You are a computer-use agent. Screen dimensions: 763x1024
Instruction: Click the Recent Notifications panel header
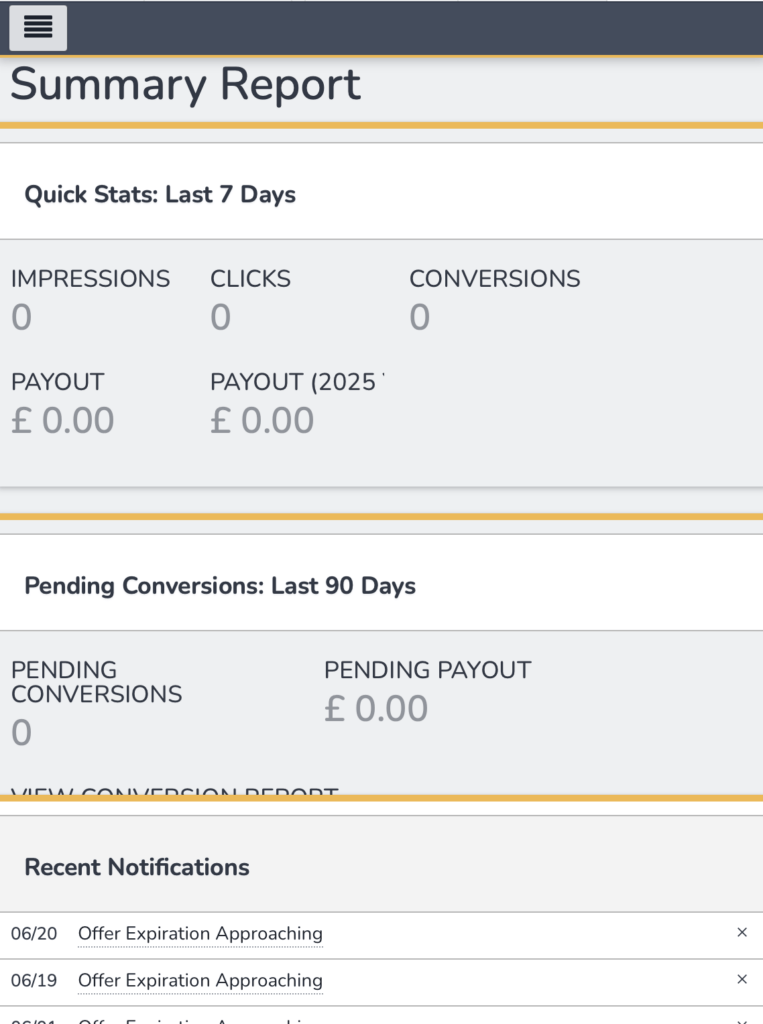pos(137,867)
